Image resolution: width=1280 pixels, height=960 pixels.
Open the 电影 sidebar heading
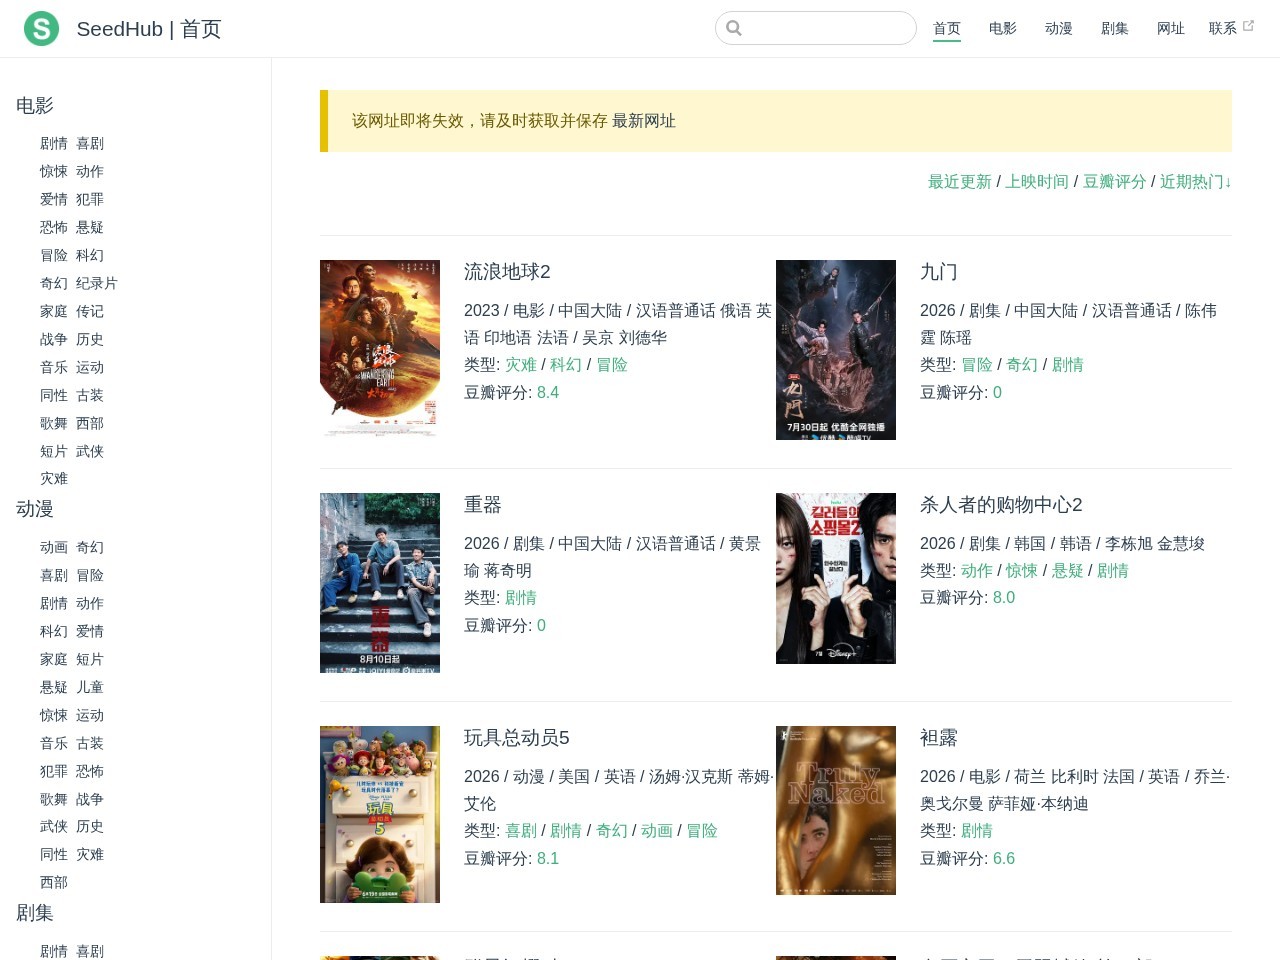click(x=35, y=106)
